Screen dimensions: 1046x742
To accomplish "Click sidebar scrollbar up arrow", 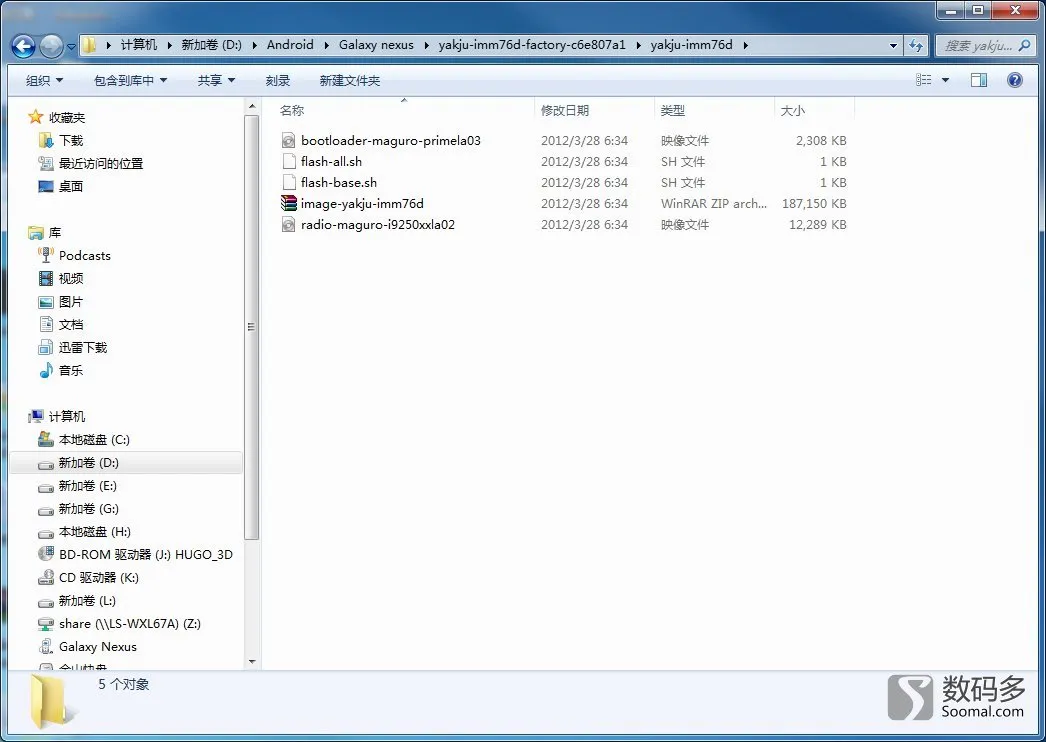I will [x=251, y=106].
